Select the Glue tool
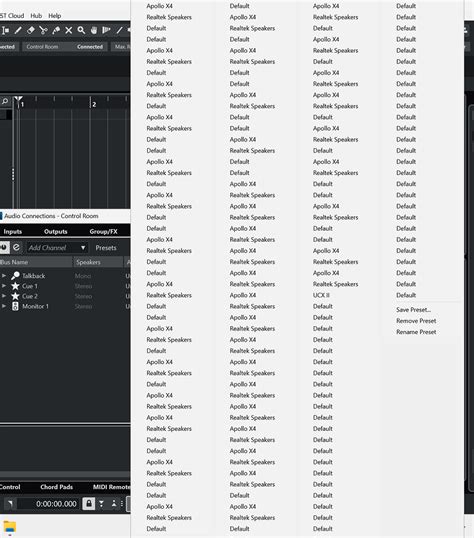 coord(56,31)
